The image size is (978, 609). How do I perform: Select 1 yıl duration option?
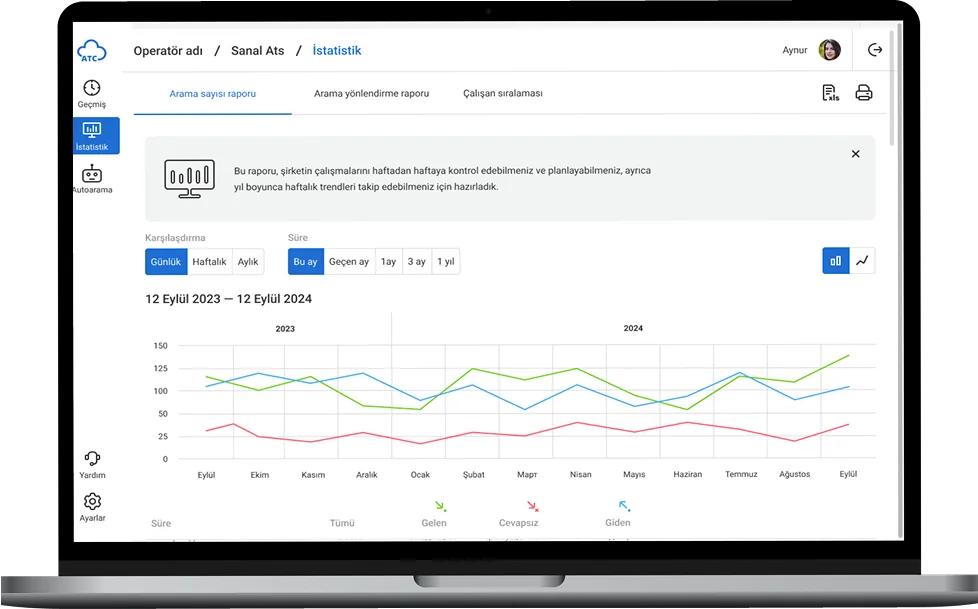click(446, 261)
